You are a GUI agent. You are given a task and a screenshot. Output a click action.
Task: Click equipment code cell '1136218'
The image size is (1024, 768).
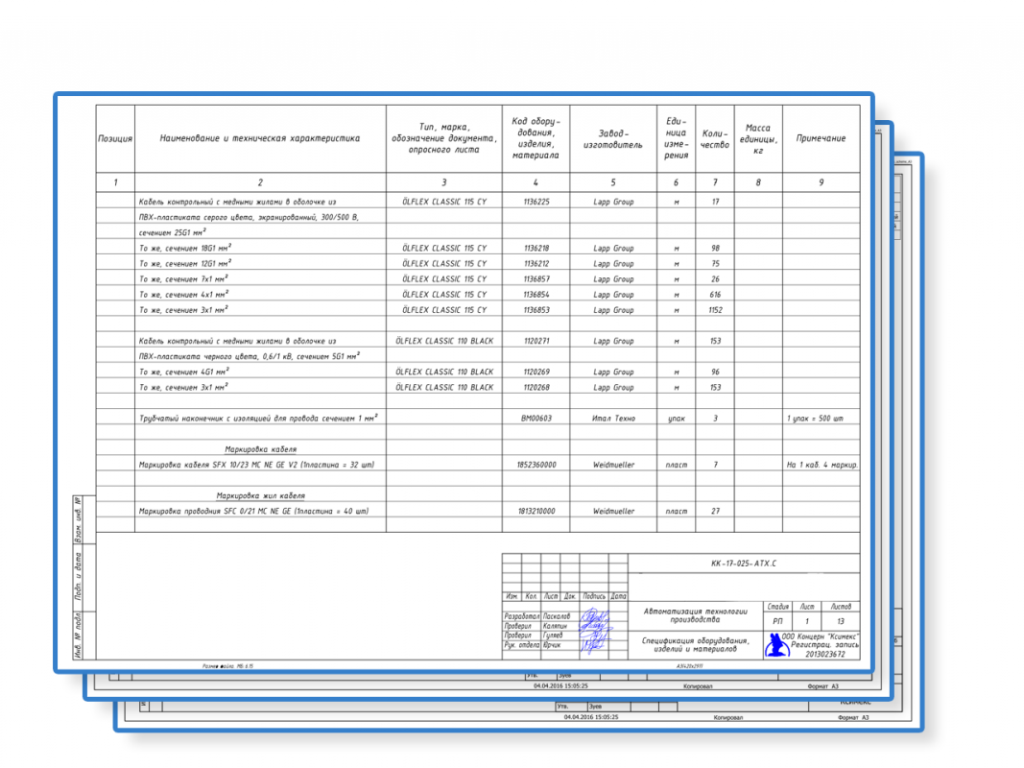pos(536,248)
